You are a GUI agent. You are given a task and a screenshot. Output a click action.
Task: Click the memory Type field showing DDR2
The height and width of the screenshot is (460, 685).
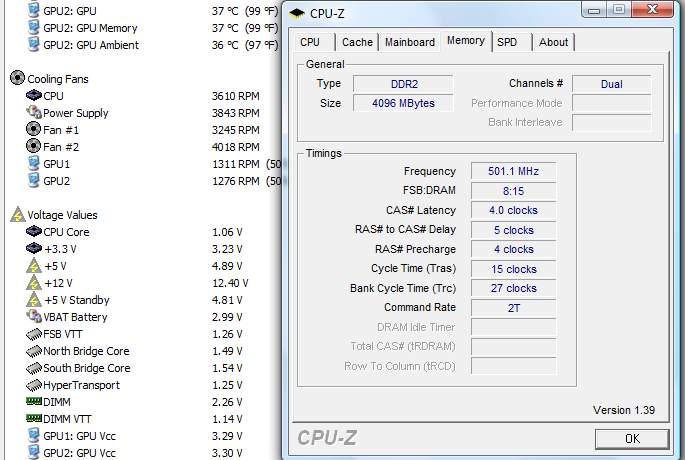pyautogui.click(x=403, y=84)
